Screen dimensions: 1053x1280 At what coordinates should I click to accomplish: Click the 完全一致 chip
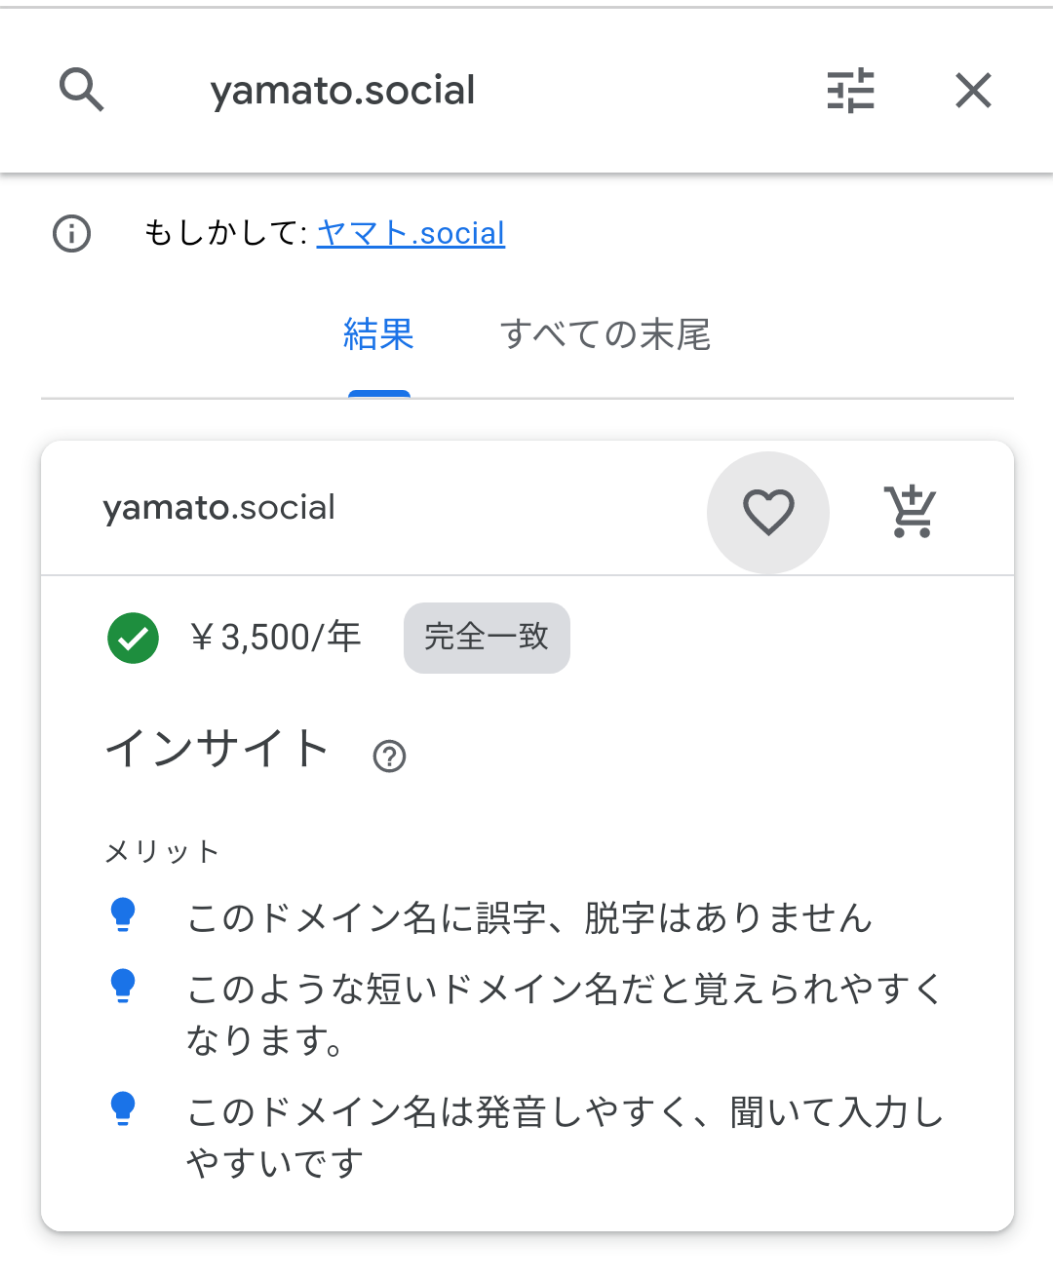(487, 638)
